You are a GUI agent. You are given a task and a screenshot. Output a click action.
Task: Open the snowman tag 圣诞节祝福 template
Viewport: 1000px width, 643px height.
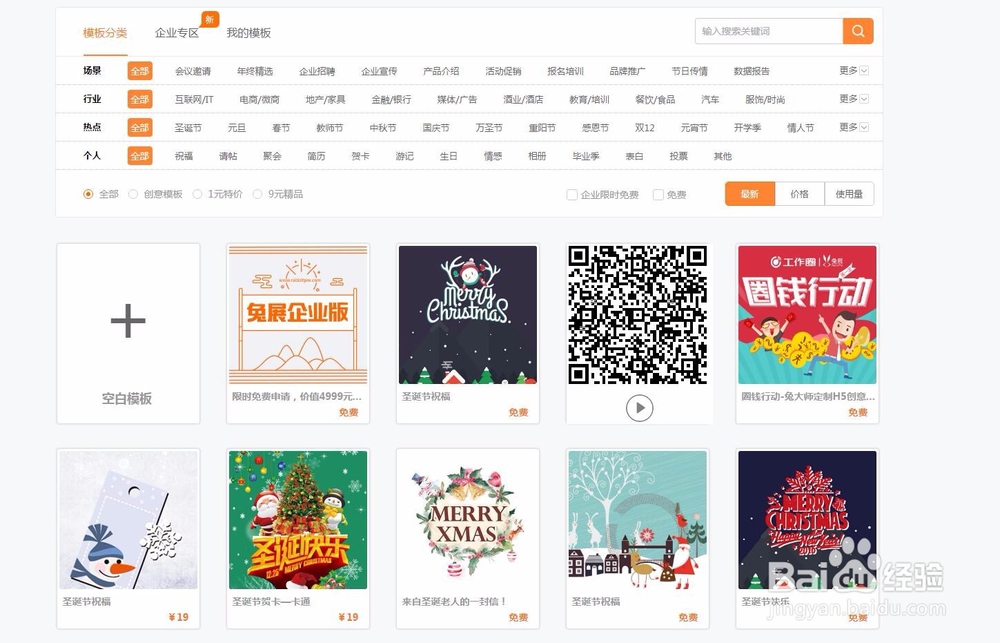(x=128, y=520)
